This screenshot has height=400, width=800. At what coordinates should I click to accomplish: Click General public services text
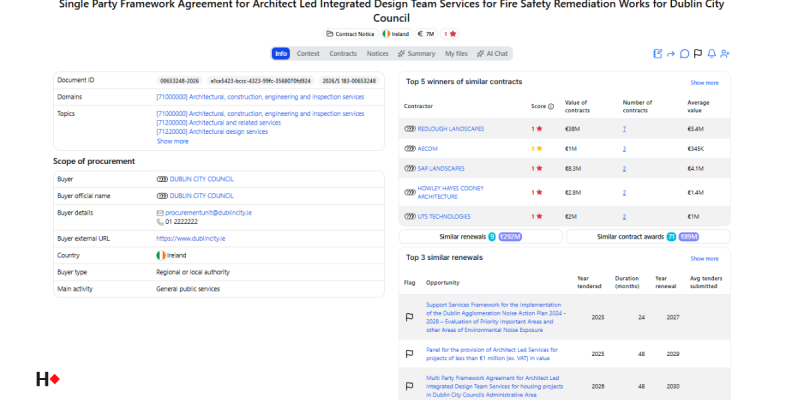point(188,289)
